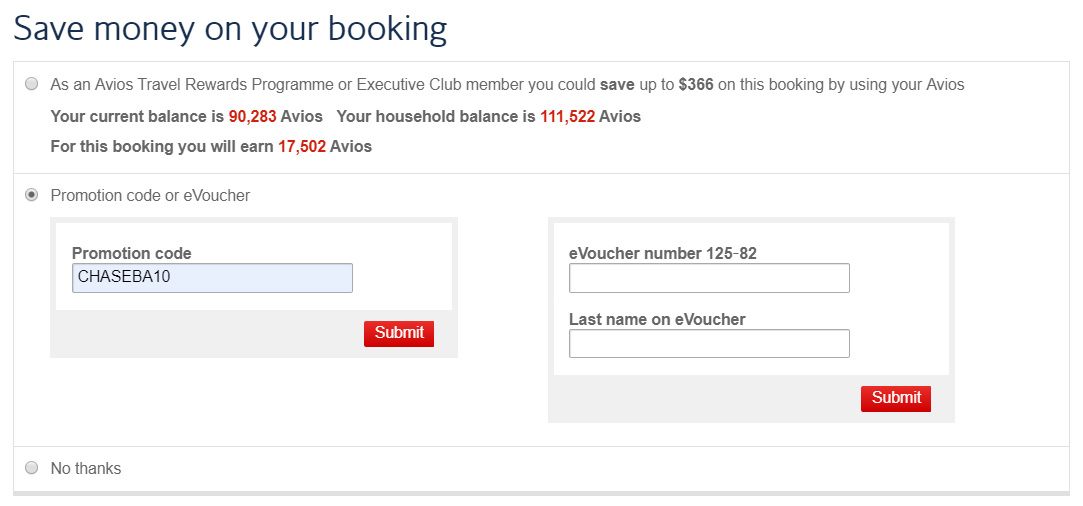Click the $366 savings amount

click(695, 85)
